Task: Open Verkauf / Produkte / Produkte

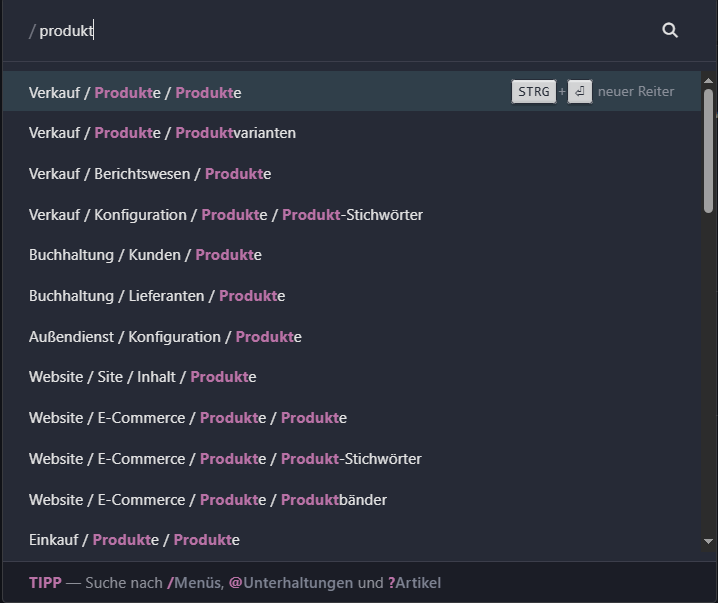Action: click(x=135, y=92)
